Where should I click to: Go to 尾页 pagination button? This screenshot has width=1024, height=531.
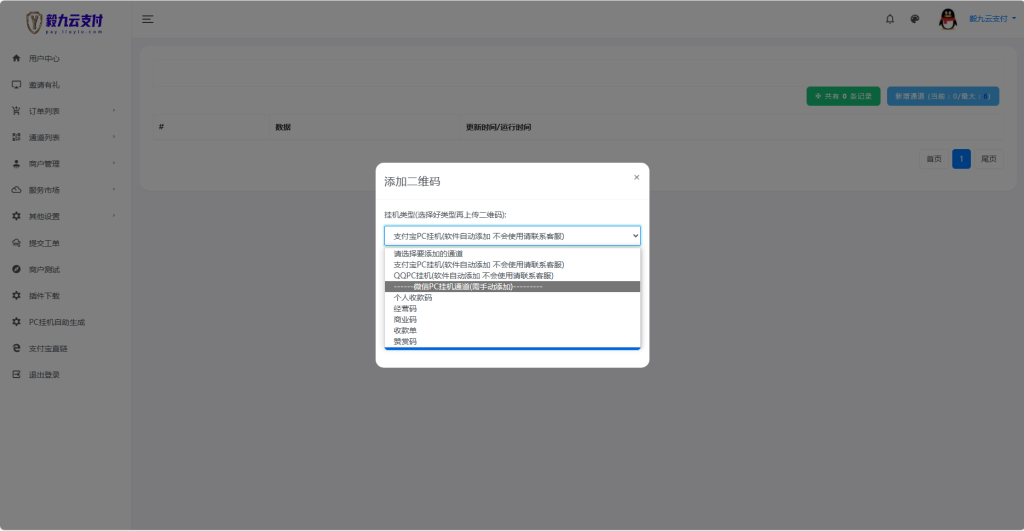click(989, 159)
